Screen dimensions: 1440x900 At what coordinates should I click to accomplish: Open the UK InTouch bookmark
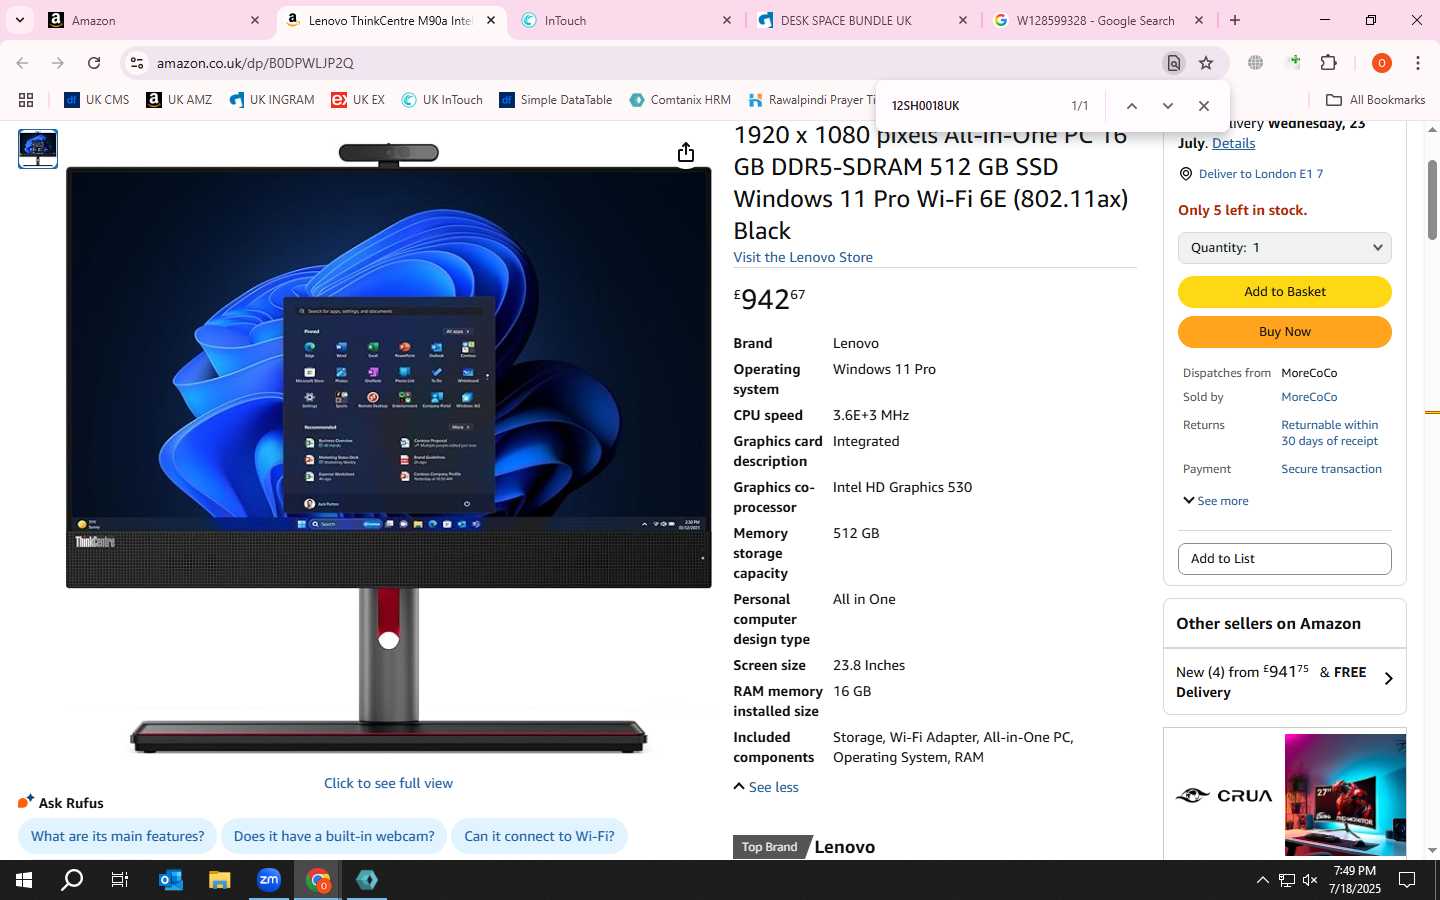pos(442,100)
